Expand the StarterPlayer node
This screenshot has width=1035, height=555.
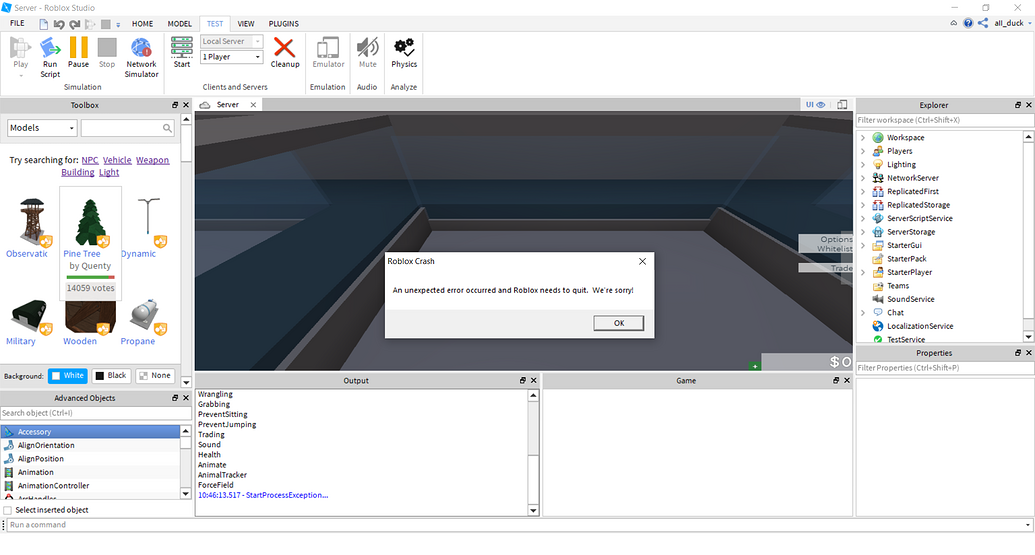pos(863,273)
